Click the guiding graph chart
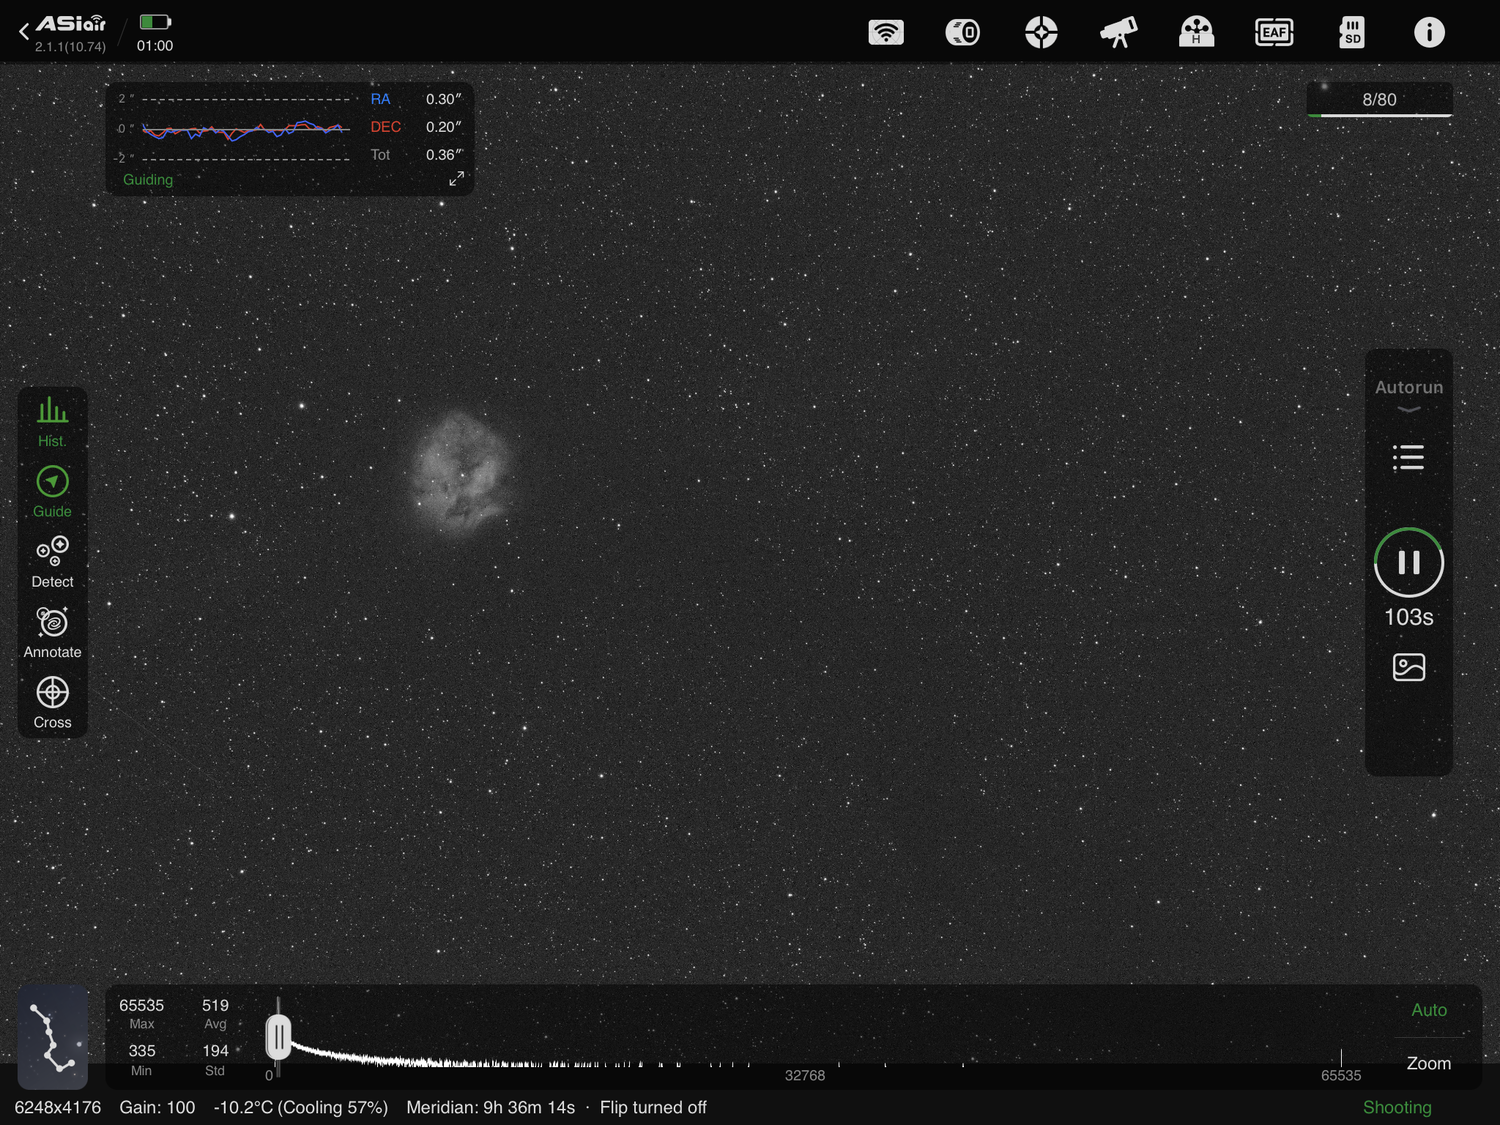This screenshot has width=1500, height=1125. click(x=246, y=129)
